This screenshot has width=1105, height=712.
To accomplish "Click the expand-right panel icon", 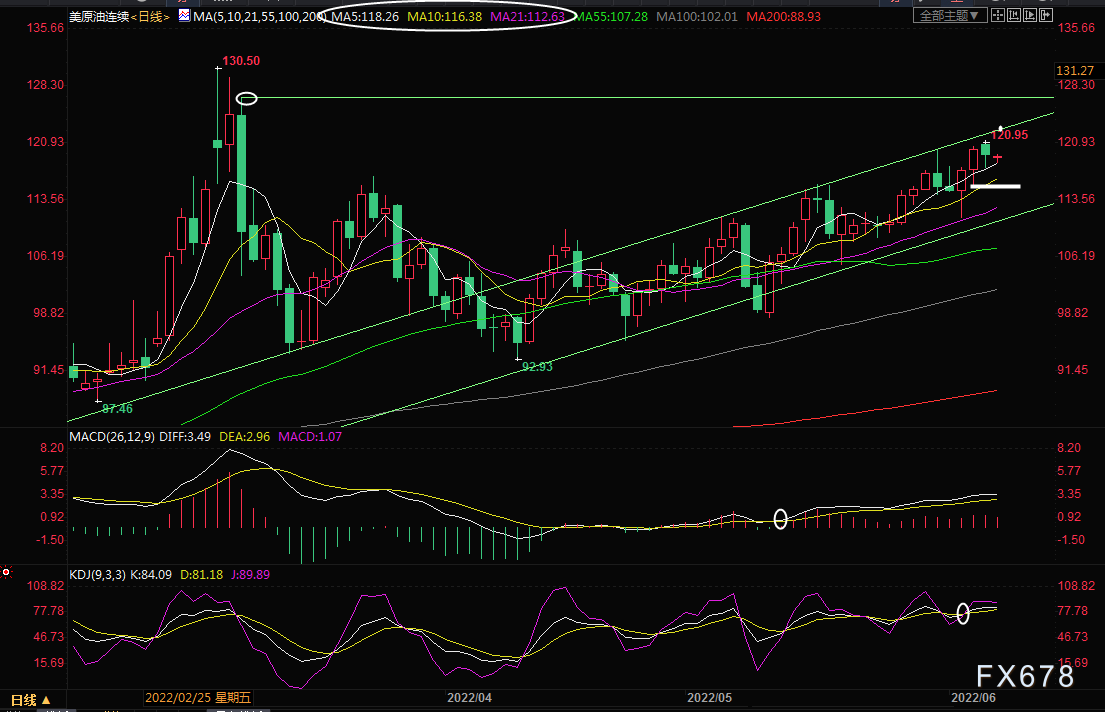I will [1046, 16].
